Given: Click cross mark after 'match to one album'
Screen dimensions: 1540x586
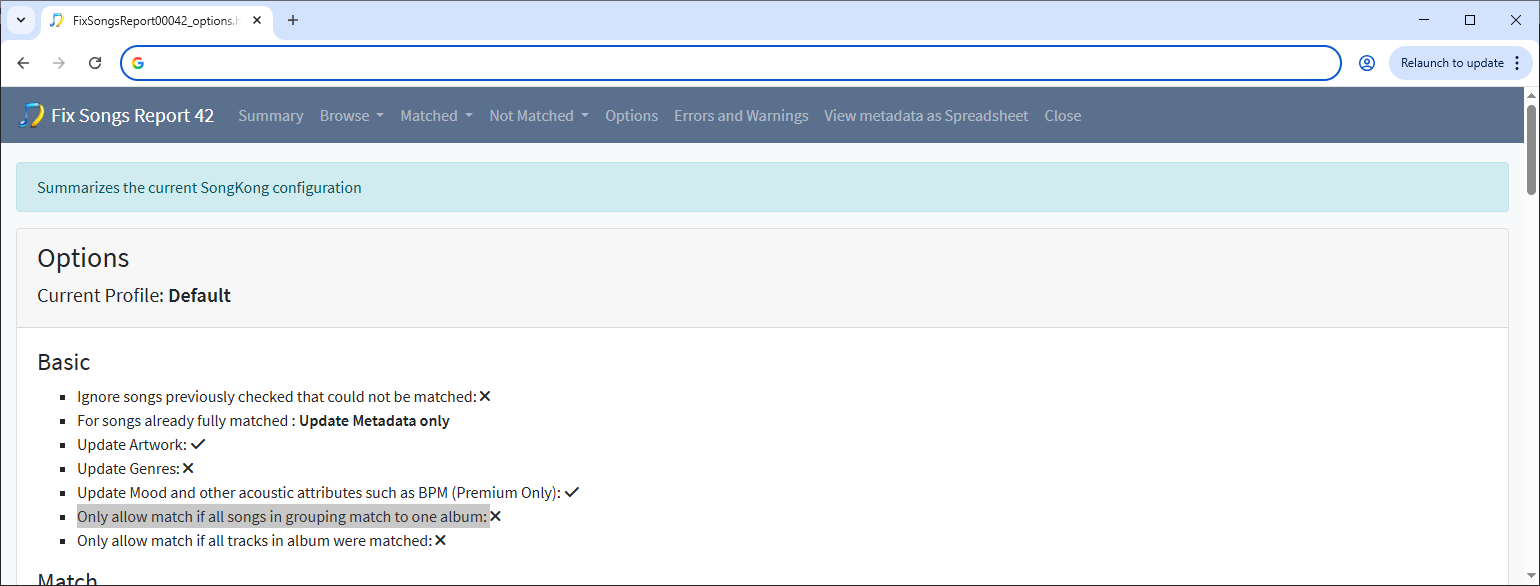Looking at the screenshot, I should pos(495,516).
